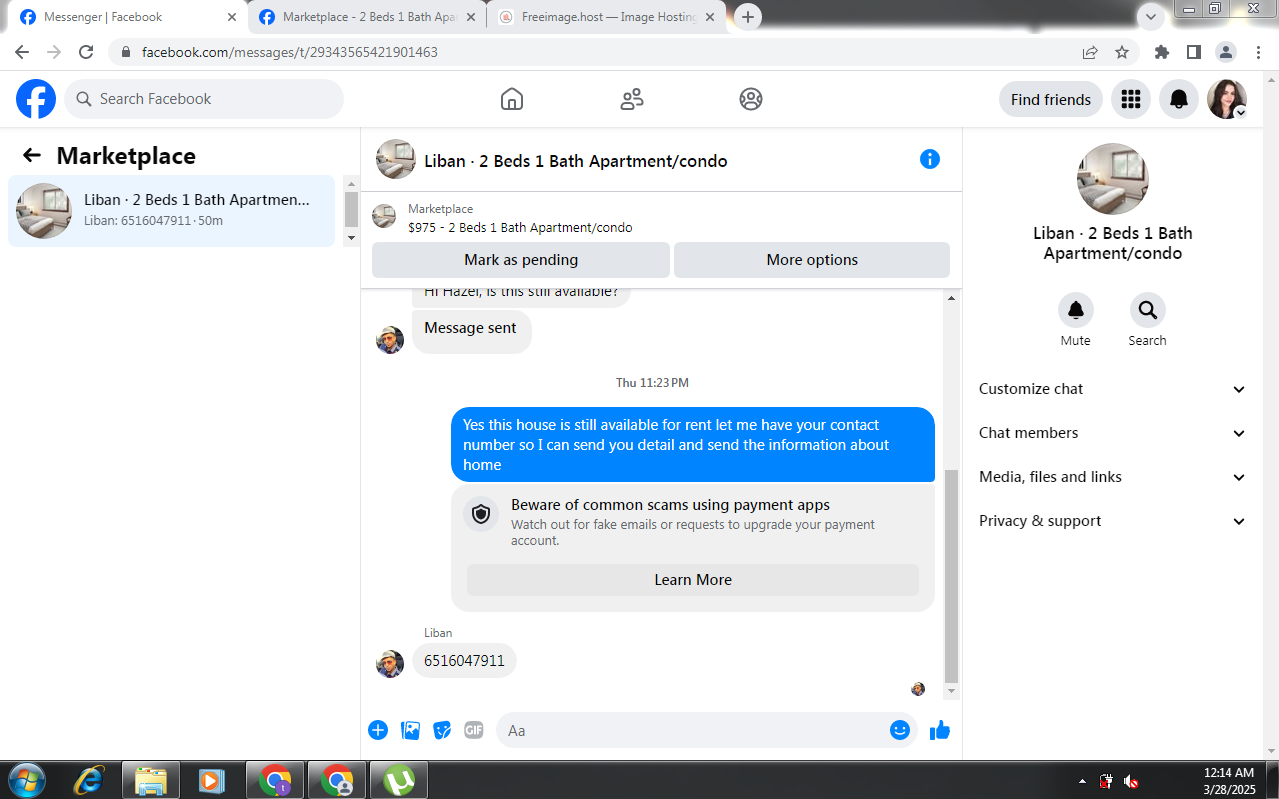Click the muted volume tray icon
The width and height of the screenshot is (1279, 799).
(x=1131, y=781)
